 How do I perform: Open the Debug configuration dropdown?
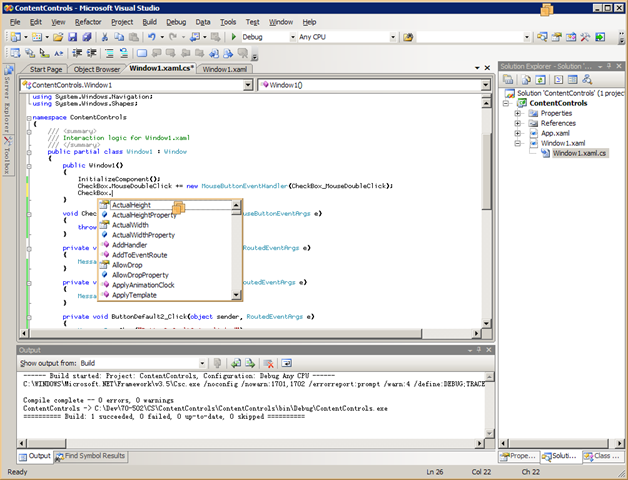[x=293, y=37]
